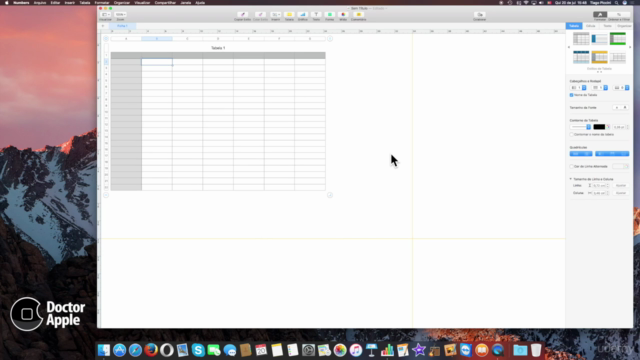Viewport: 640px width, 360px height.
Task: Select the Folha 1 sheet tab
Action: point(122,26)
